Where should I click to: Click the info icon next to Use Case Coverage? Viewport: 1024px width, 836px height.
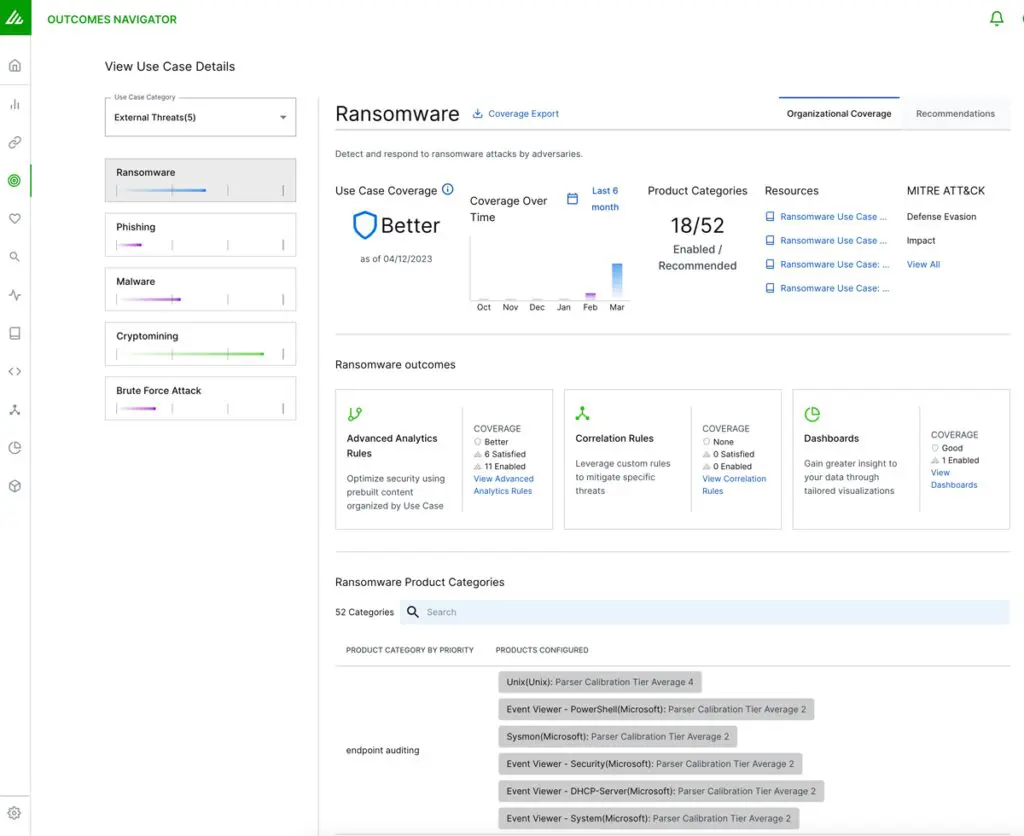tap(445, 189)
